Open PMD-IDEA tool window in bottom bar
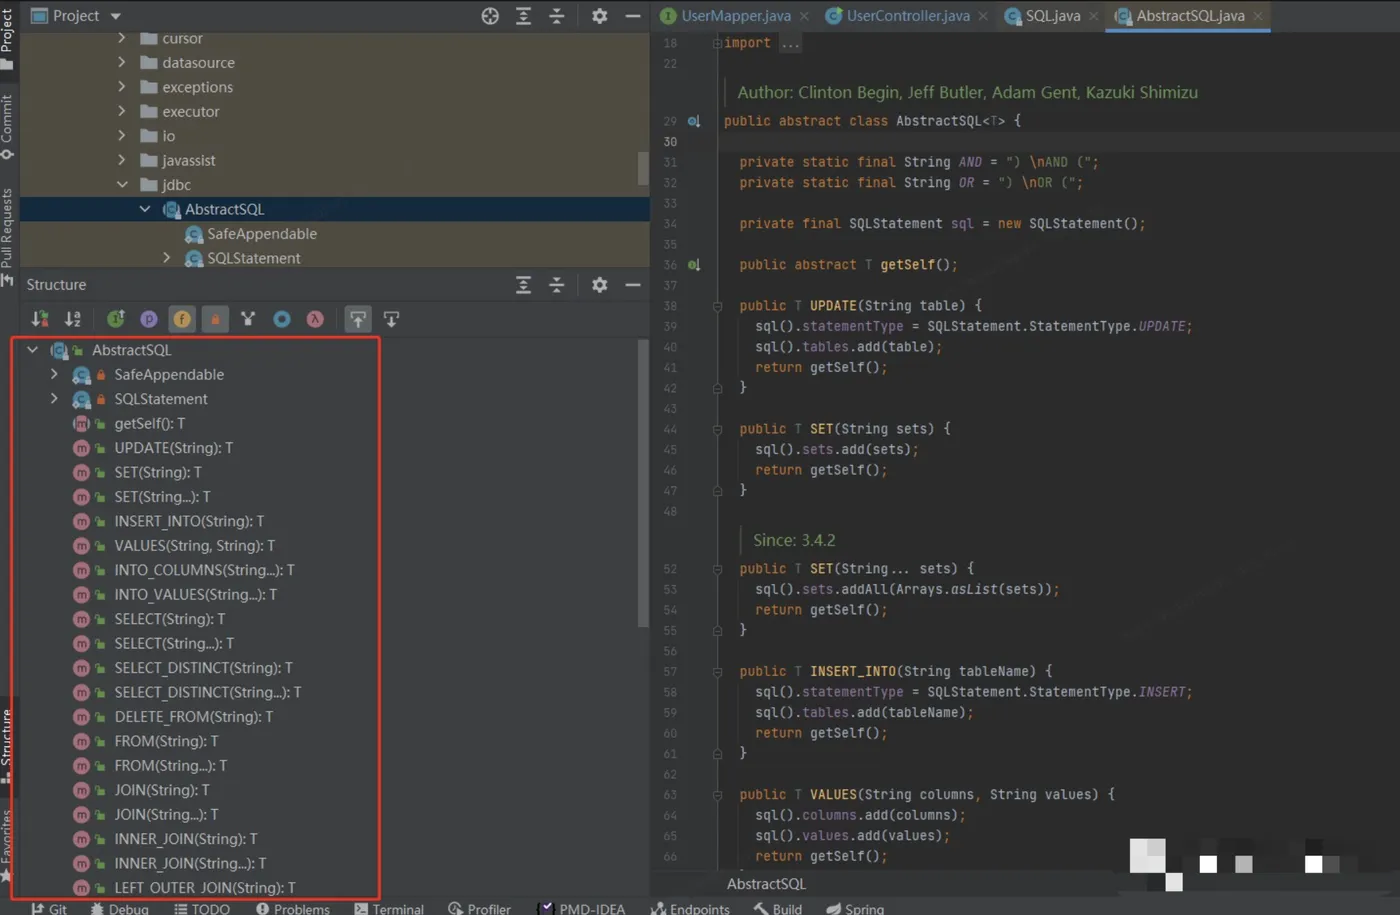This screenshot has height=915, width=1400. [582, 908]
